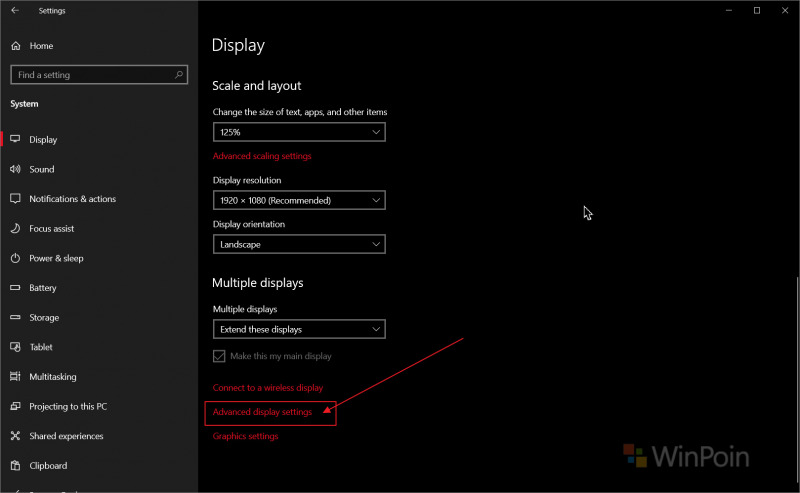Click the search magnifier icon
This screenshot has width=800, height=493.
pyautogui.click(x=179, y=75)
